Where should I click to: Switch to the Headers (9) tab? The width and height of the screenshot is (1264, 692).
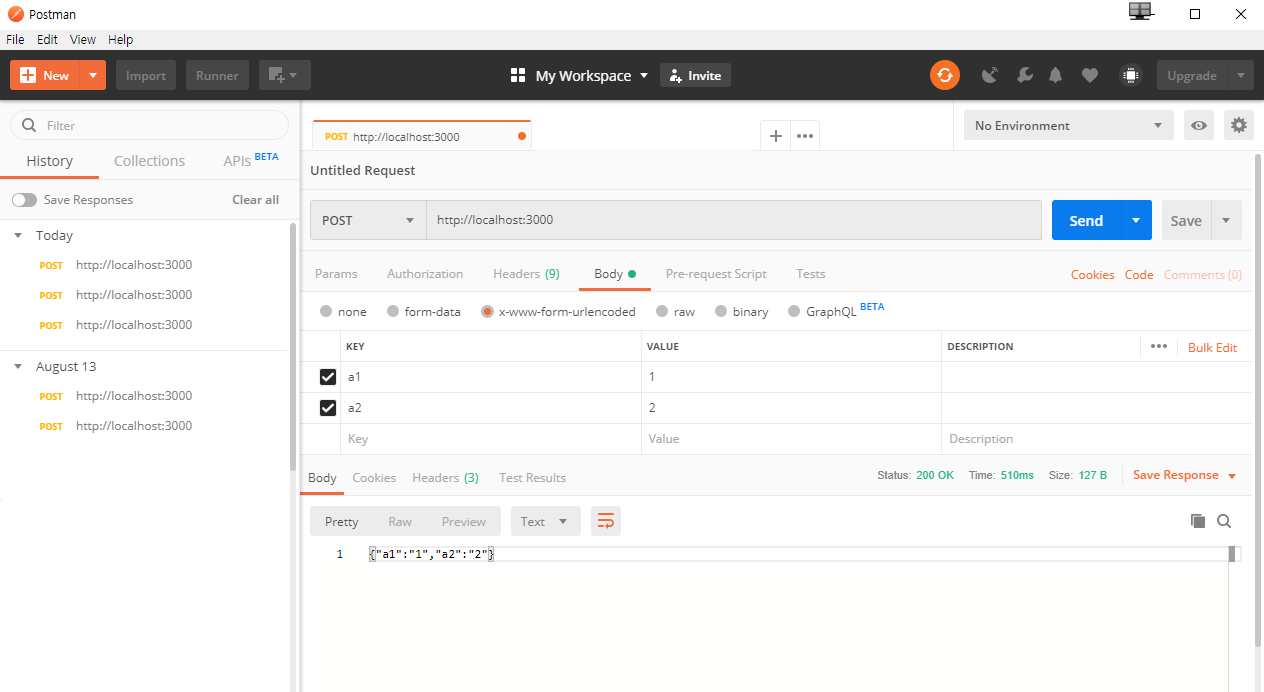526,273
